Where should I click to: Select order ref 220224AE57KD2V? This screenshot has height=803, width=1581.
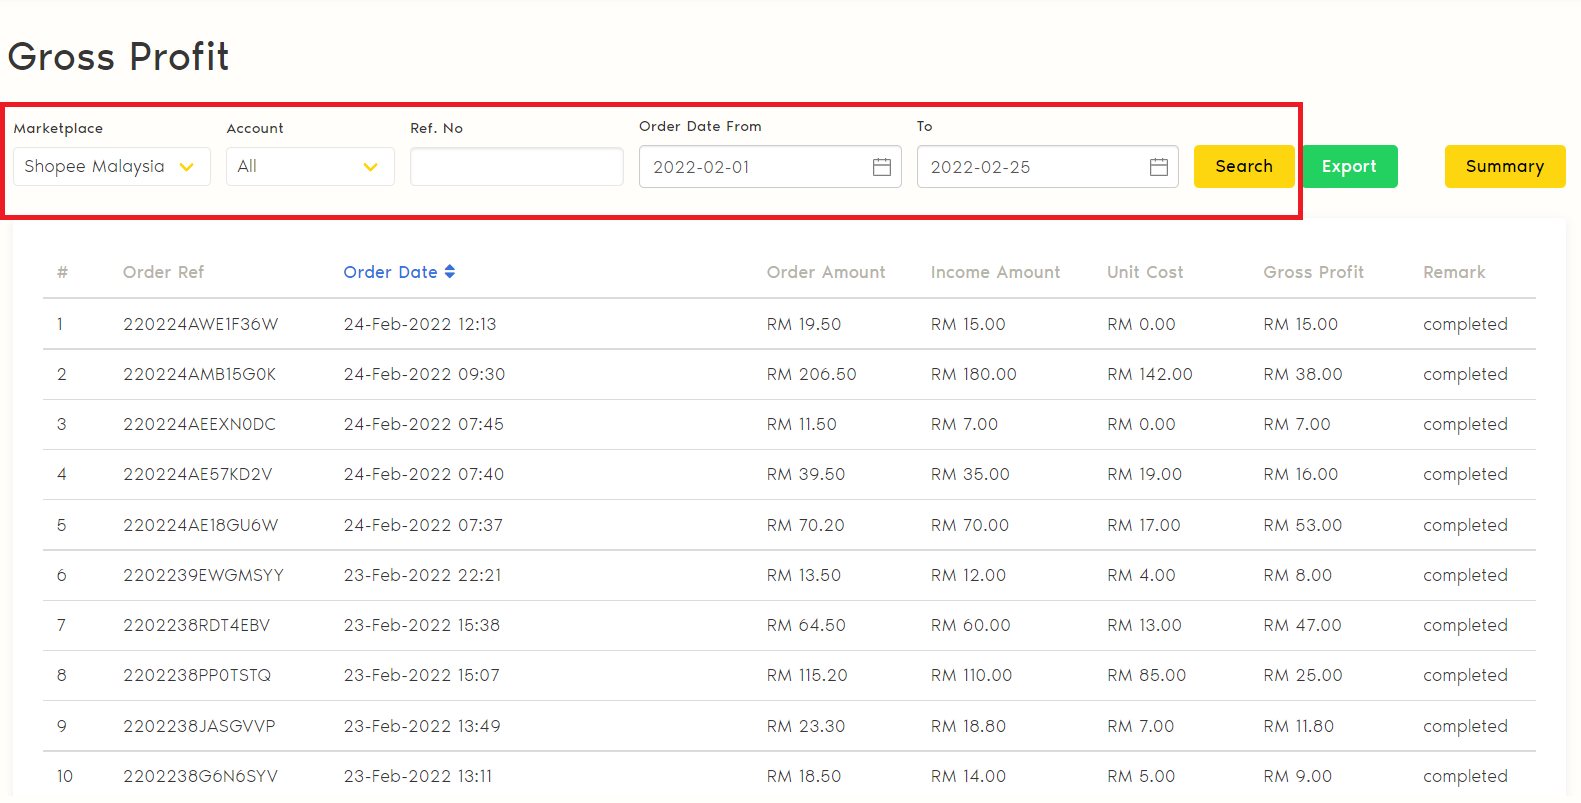(x=198, y=474)
